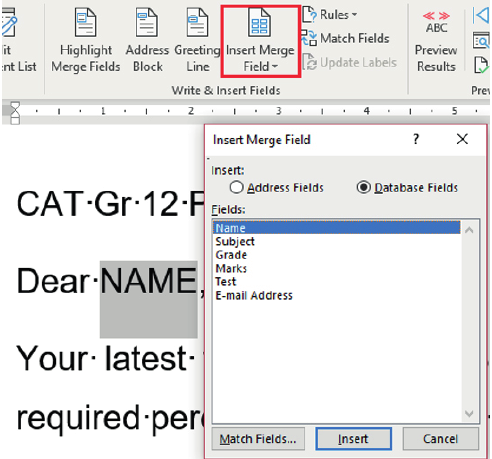
Task: Click the Fields list scroll down arrow
Action: tap(469, 414)
